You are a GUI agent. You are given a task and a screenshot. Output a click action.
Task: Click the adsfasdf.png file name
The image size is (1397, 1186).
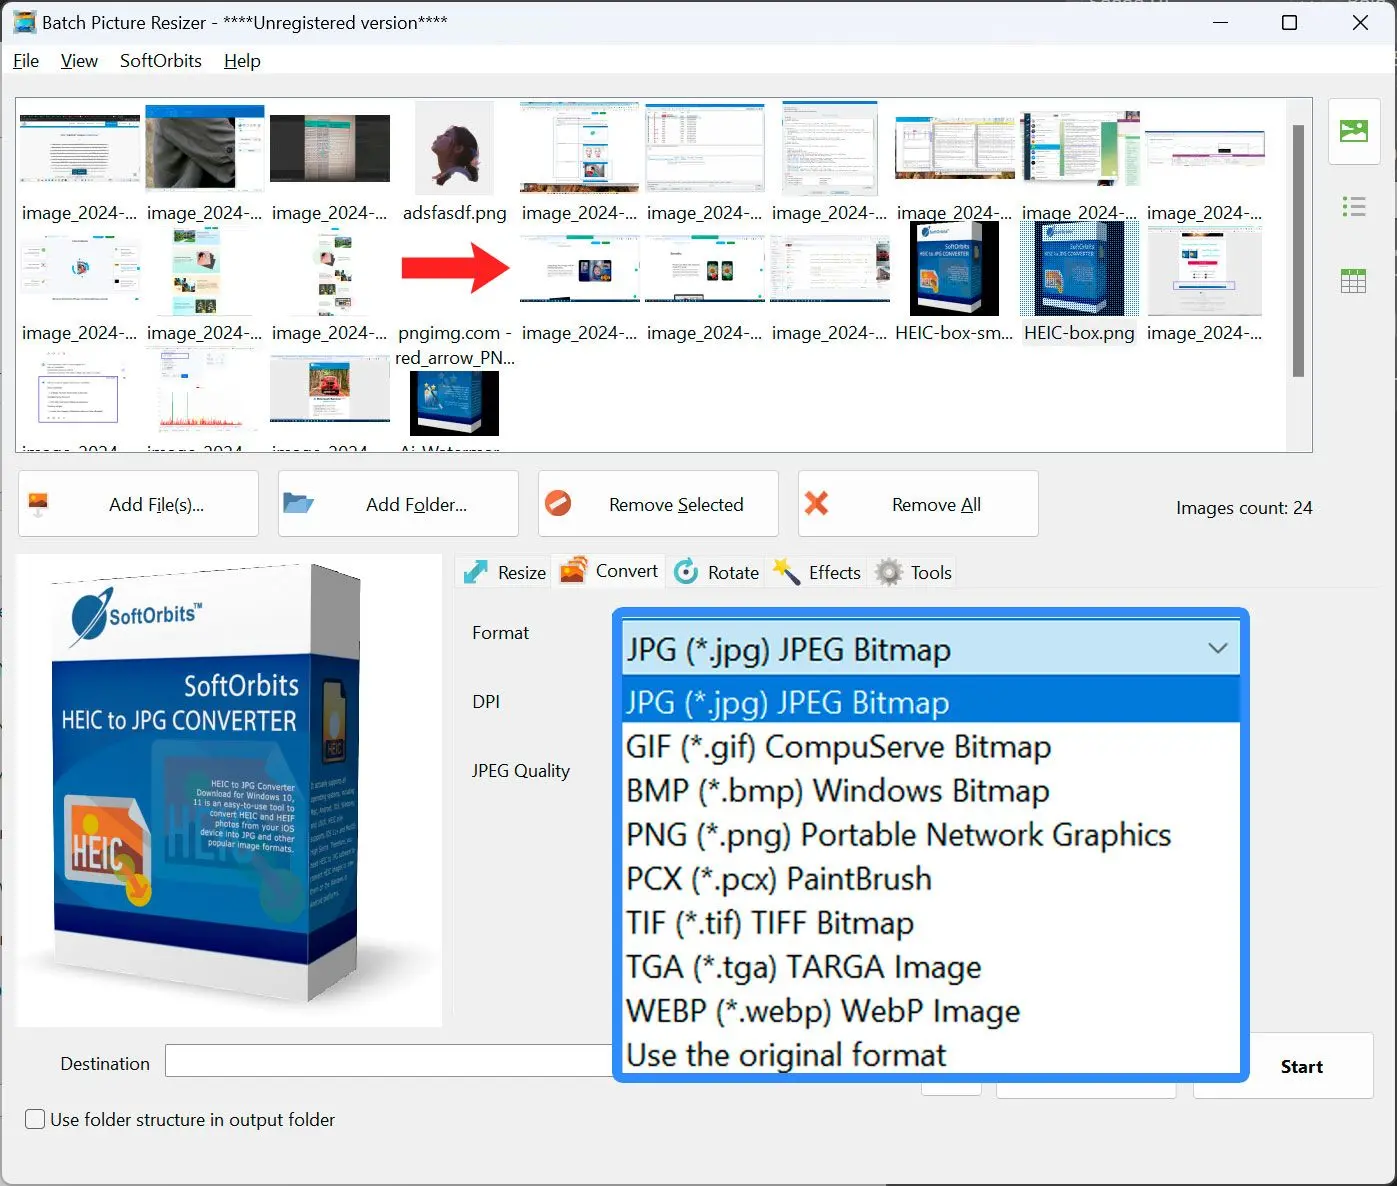455,213
